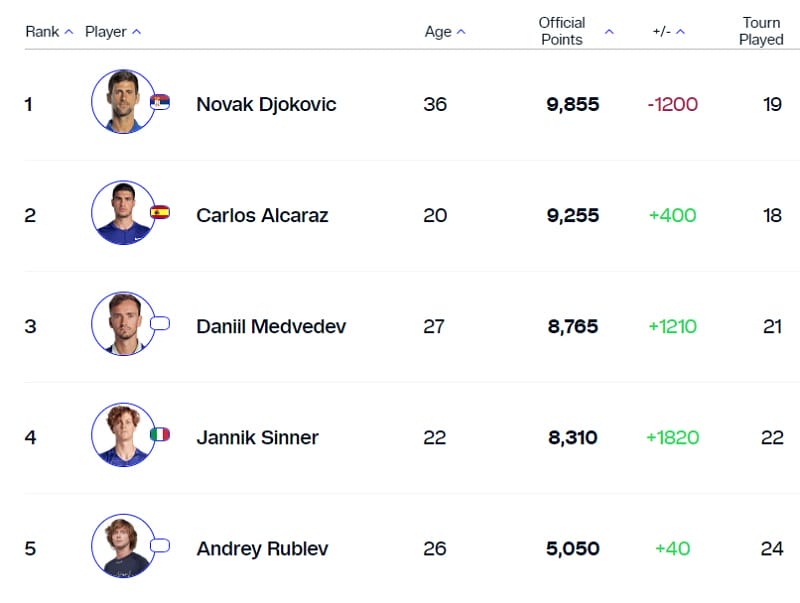This screenshot has width=800, height=603.
Task: Click the Tourn Played column header
Action: [761, 31]
